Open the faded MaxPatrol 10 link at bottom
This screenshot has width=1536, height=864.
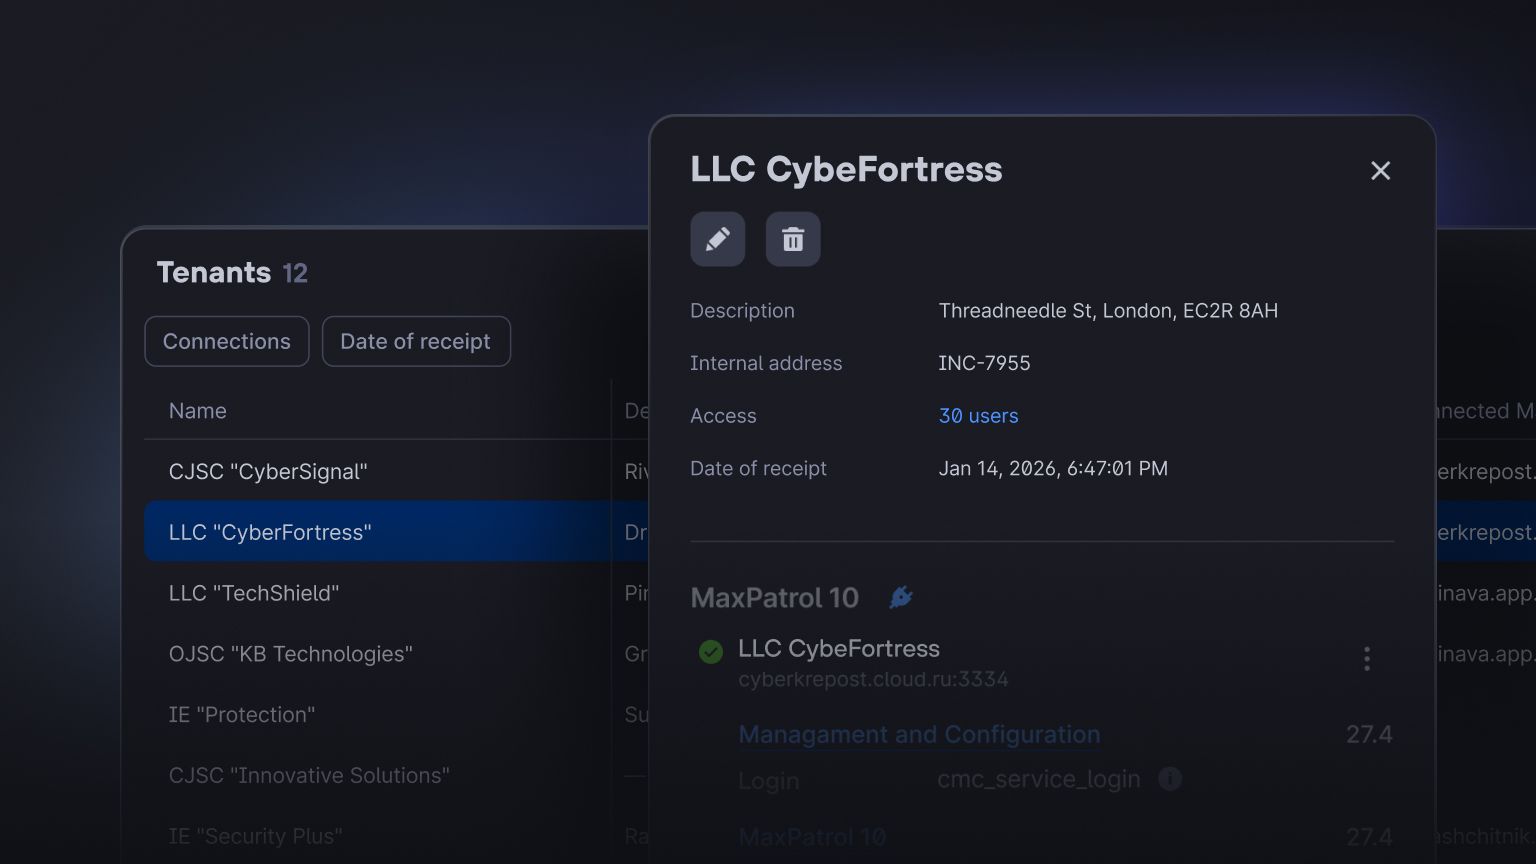tap(812, 837)
